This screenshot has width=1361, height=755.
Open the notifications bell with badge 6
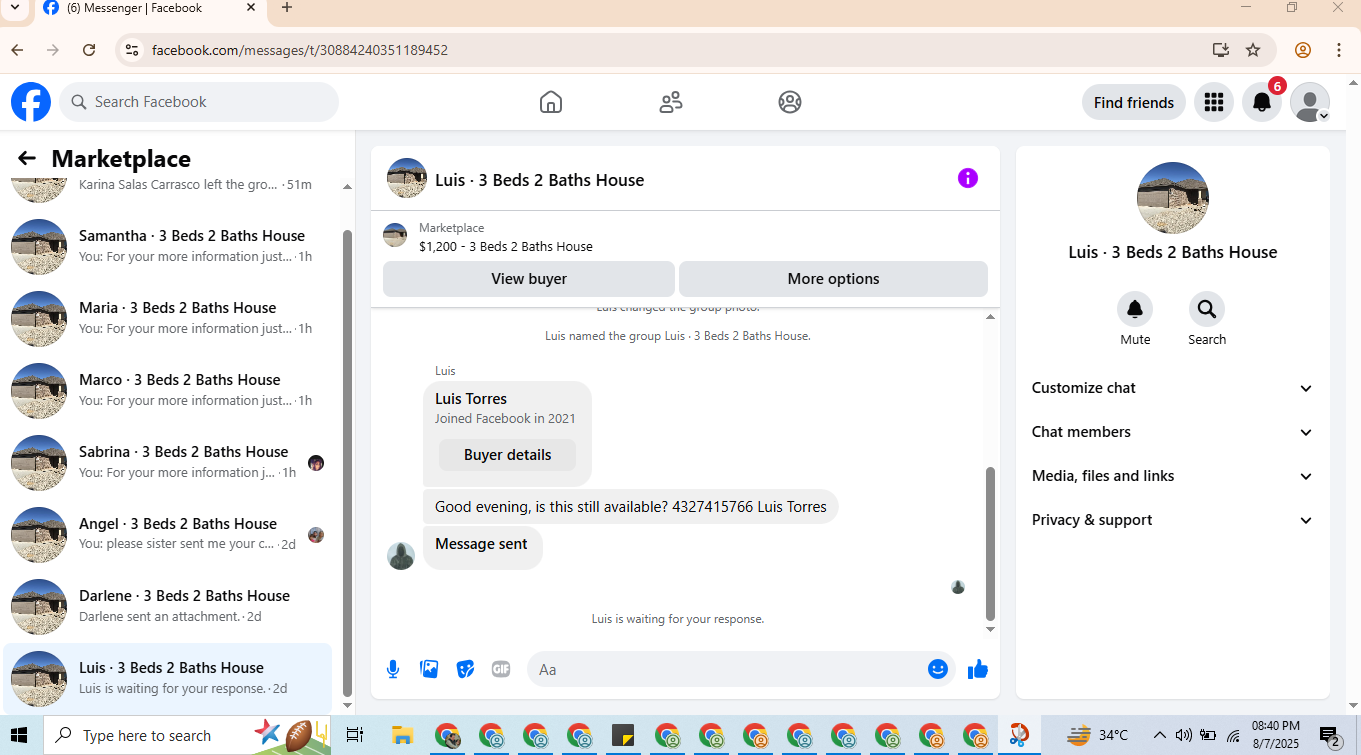(1262, 102)
